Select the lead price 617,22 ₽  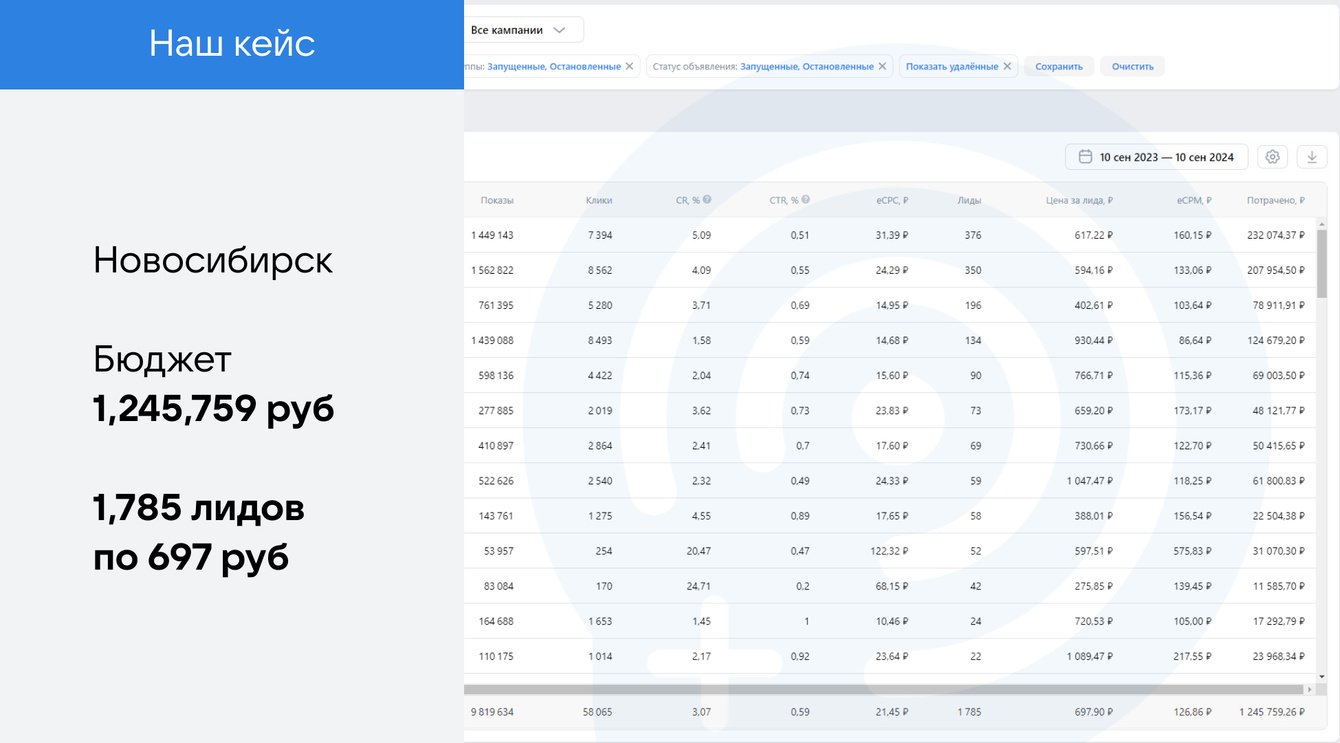click(x=1092, y=235)
